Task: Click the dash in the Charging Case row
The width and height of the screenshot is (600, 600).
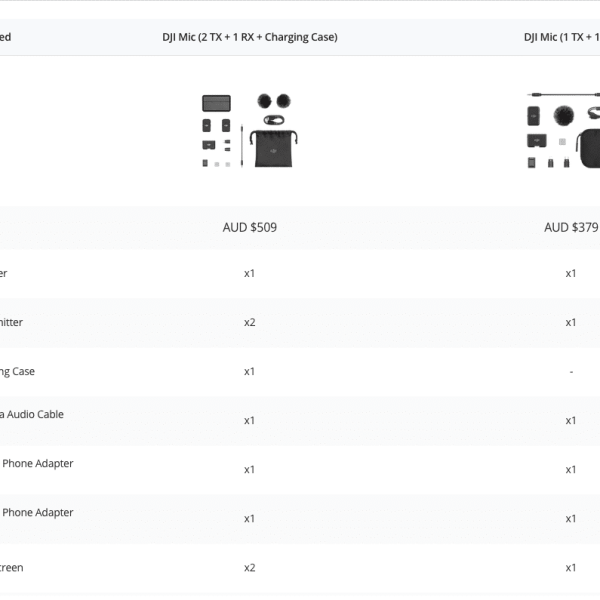Action: click(571, 371)
